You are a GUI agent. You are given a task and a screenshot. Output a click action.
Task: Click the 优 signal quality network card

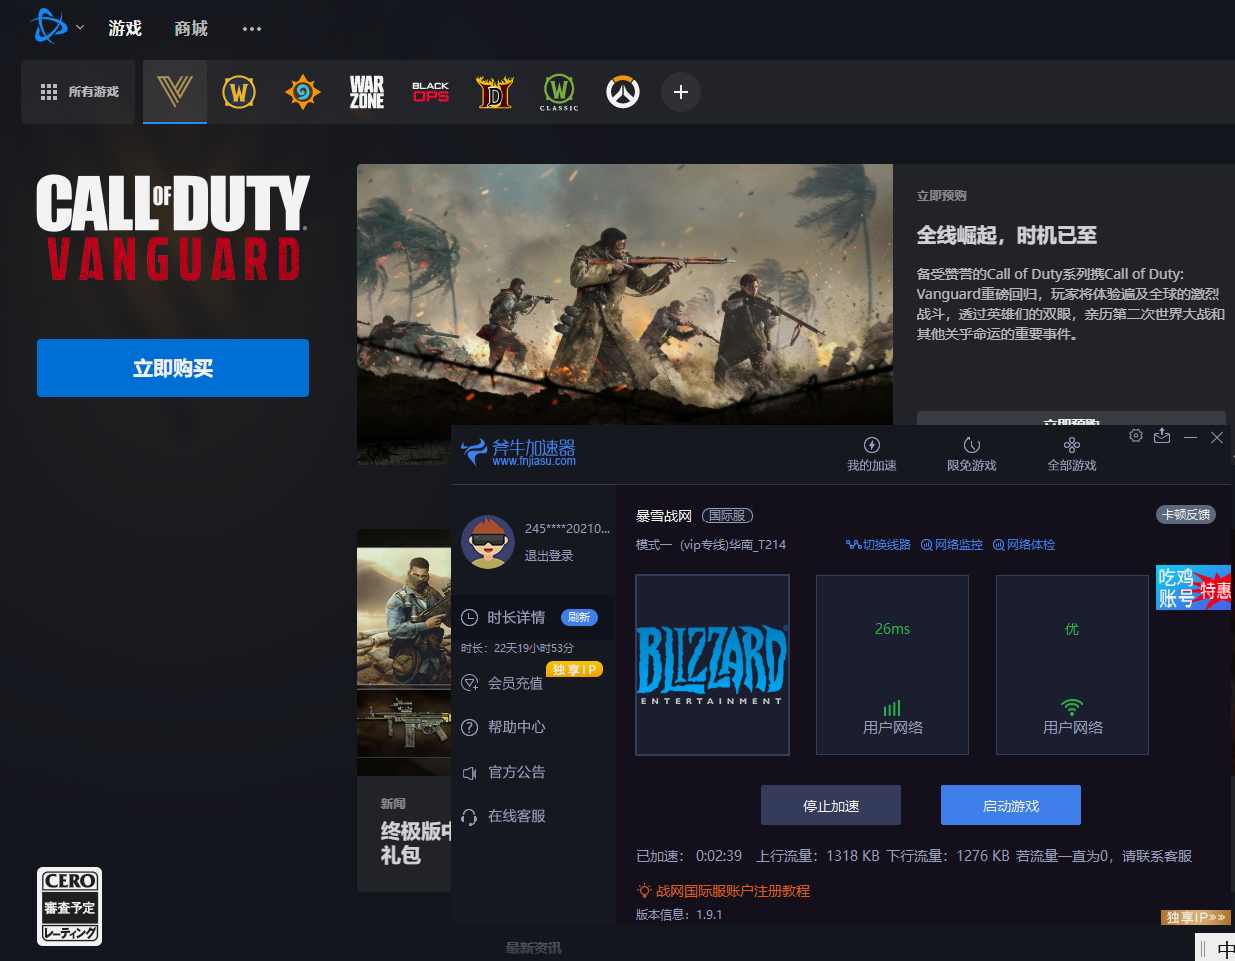click(x=1072, y=665)
